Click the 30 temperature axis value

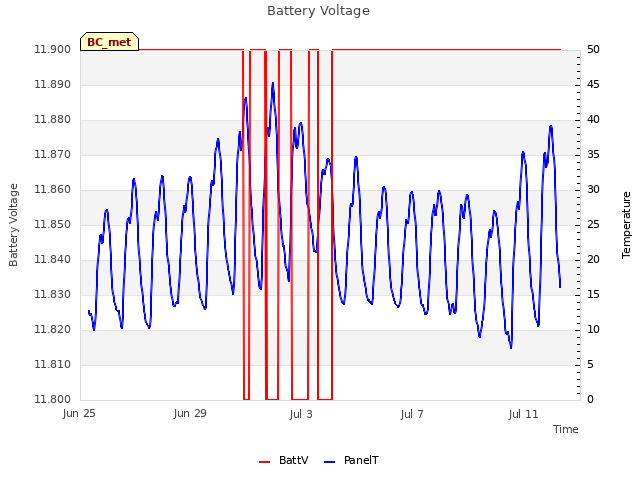593,190
